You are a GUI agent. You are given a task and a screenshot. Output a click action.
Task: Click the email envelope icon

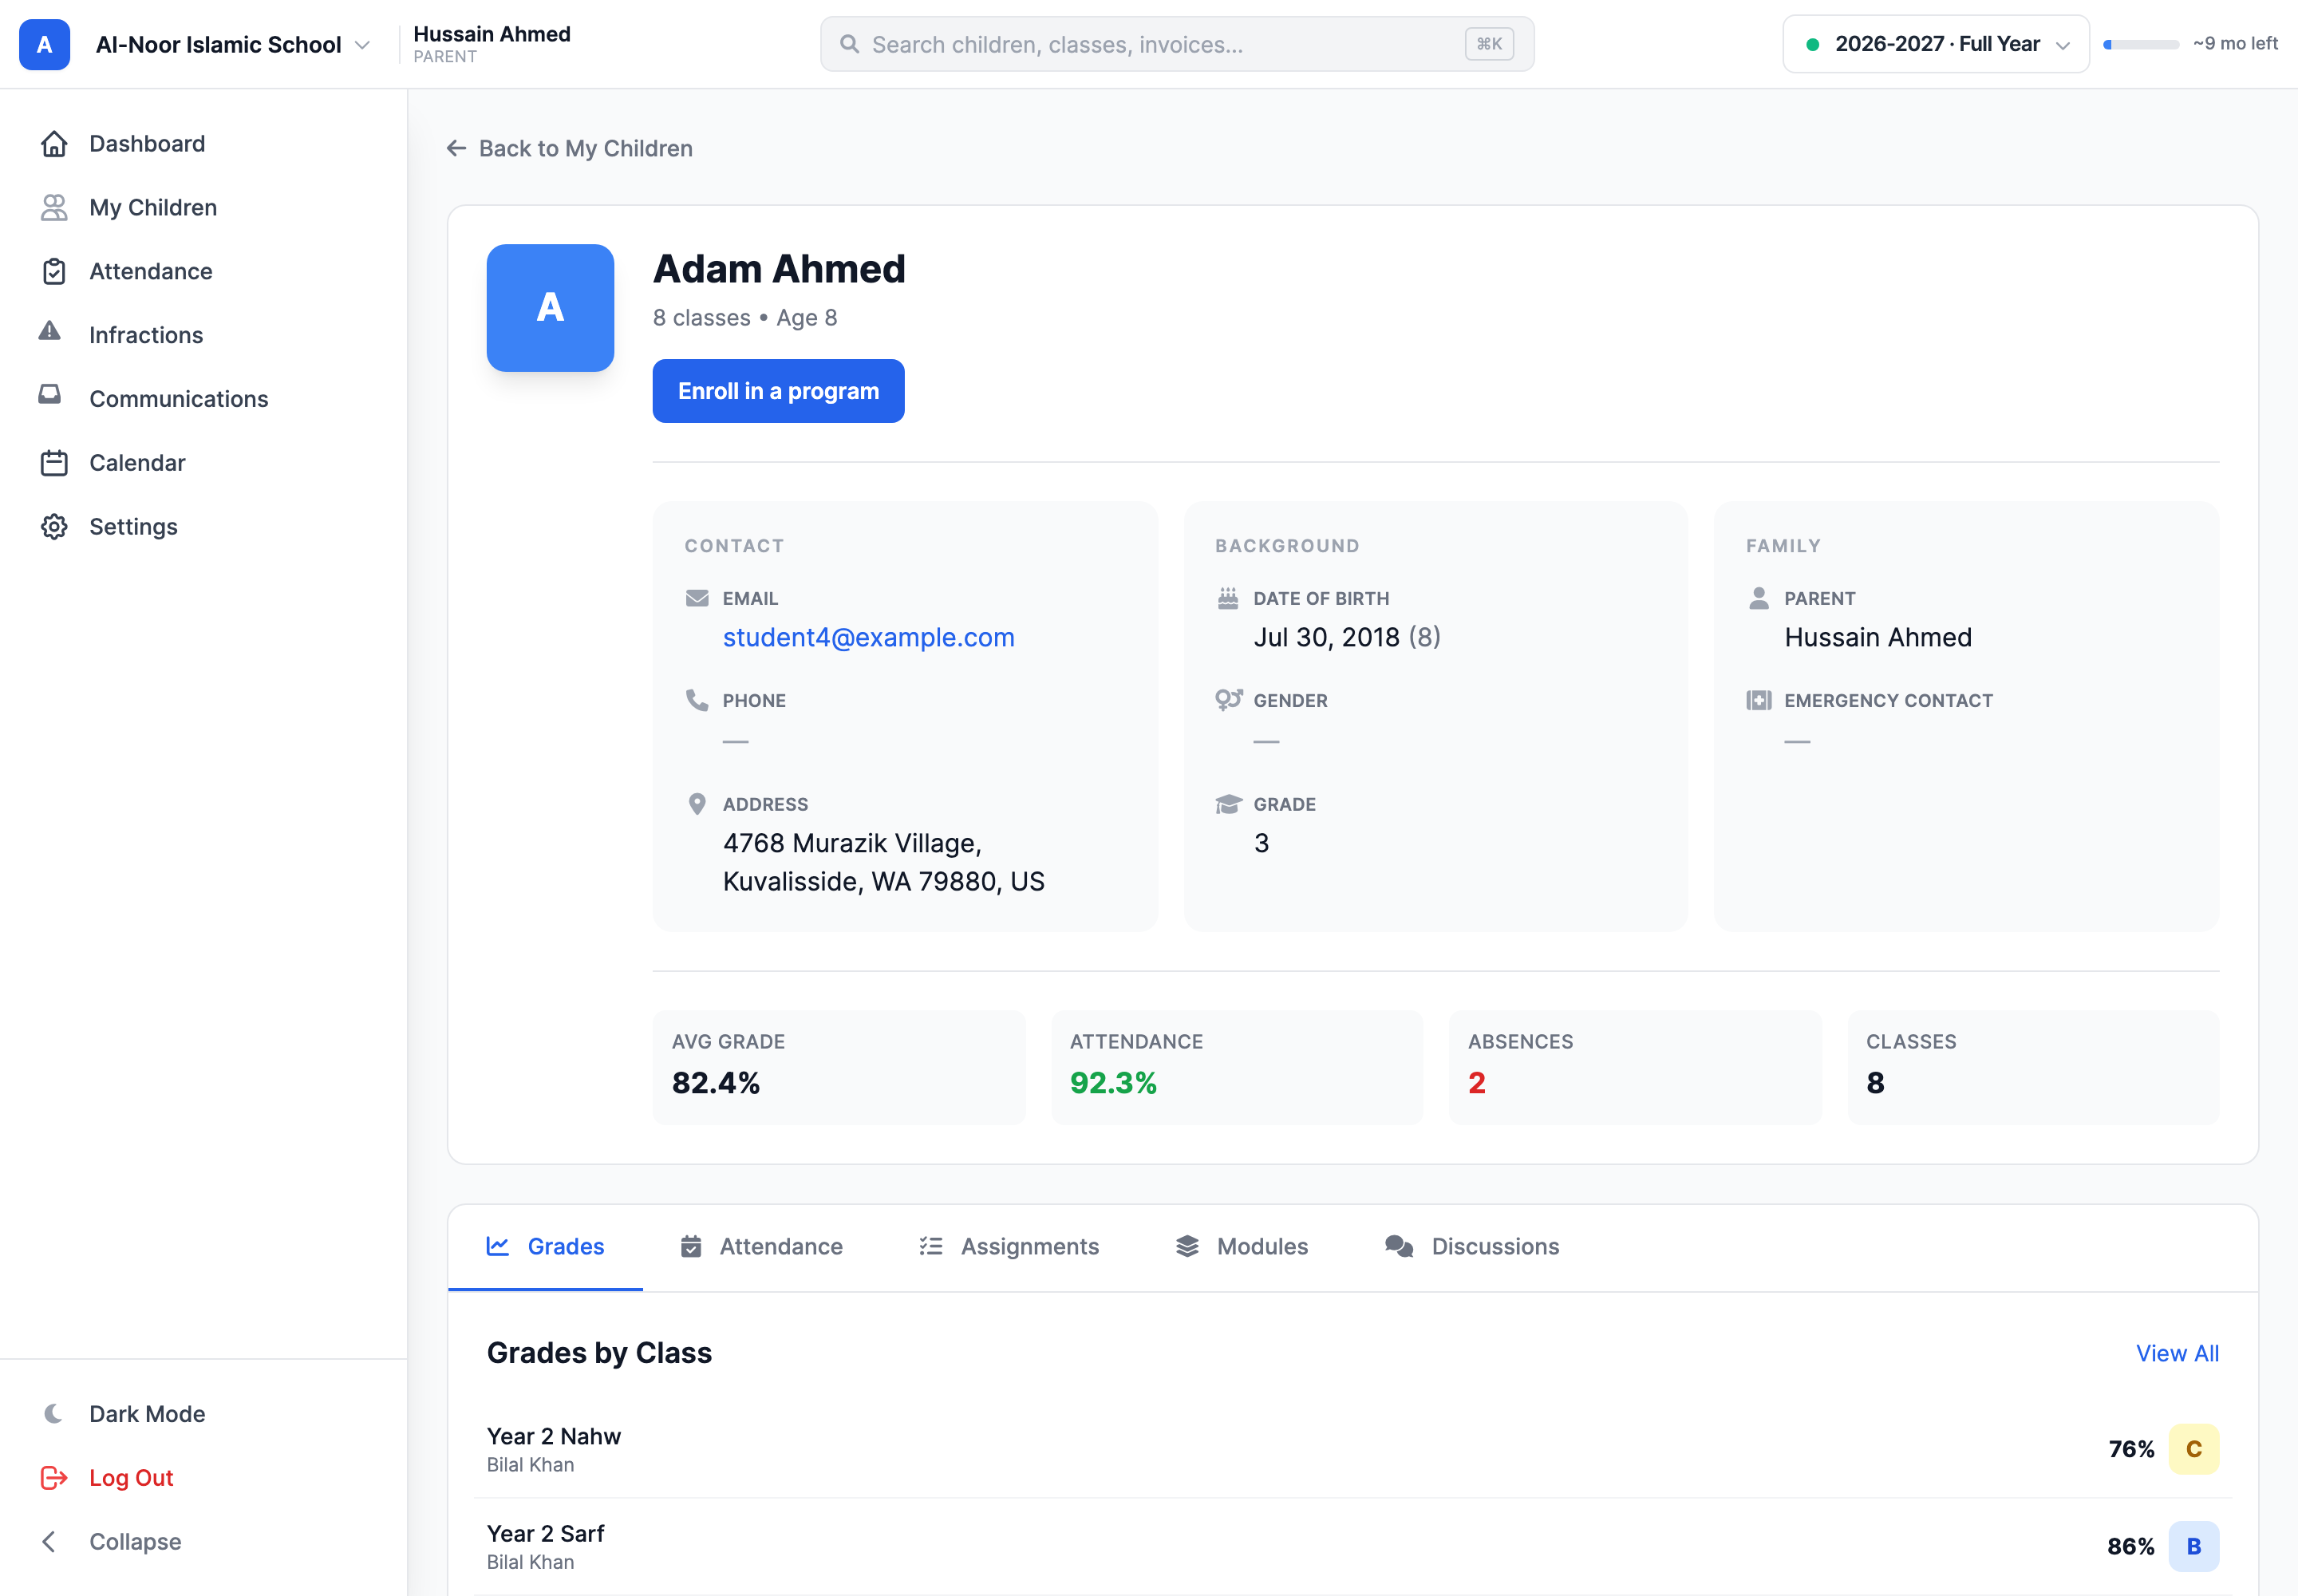point(697,598)
